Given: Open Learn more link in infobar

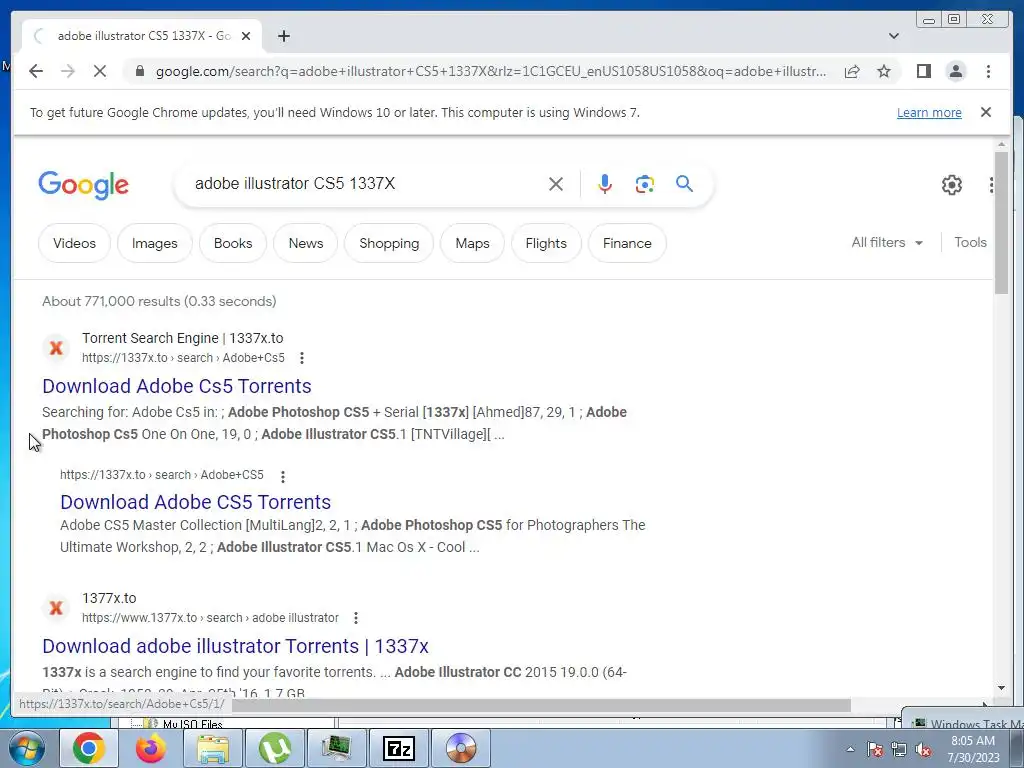Looking at the screenshot, I should [x=929, y=112].
